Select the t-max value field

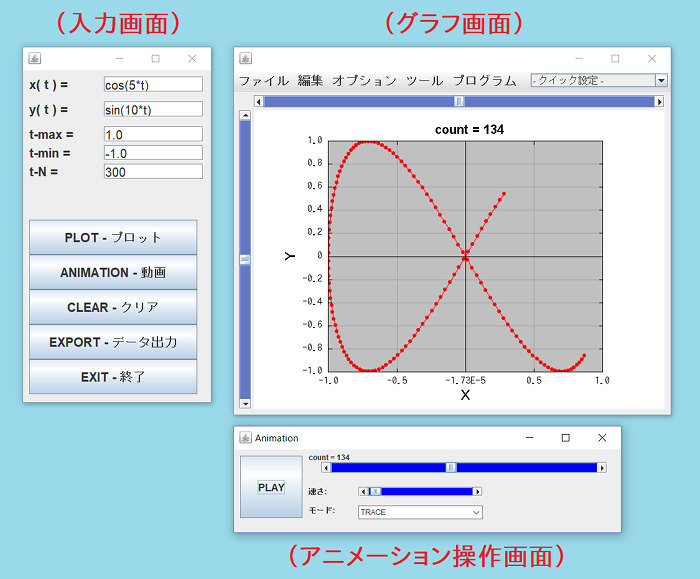point(153,134)
